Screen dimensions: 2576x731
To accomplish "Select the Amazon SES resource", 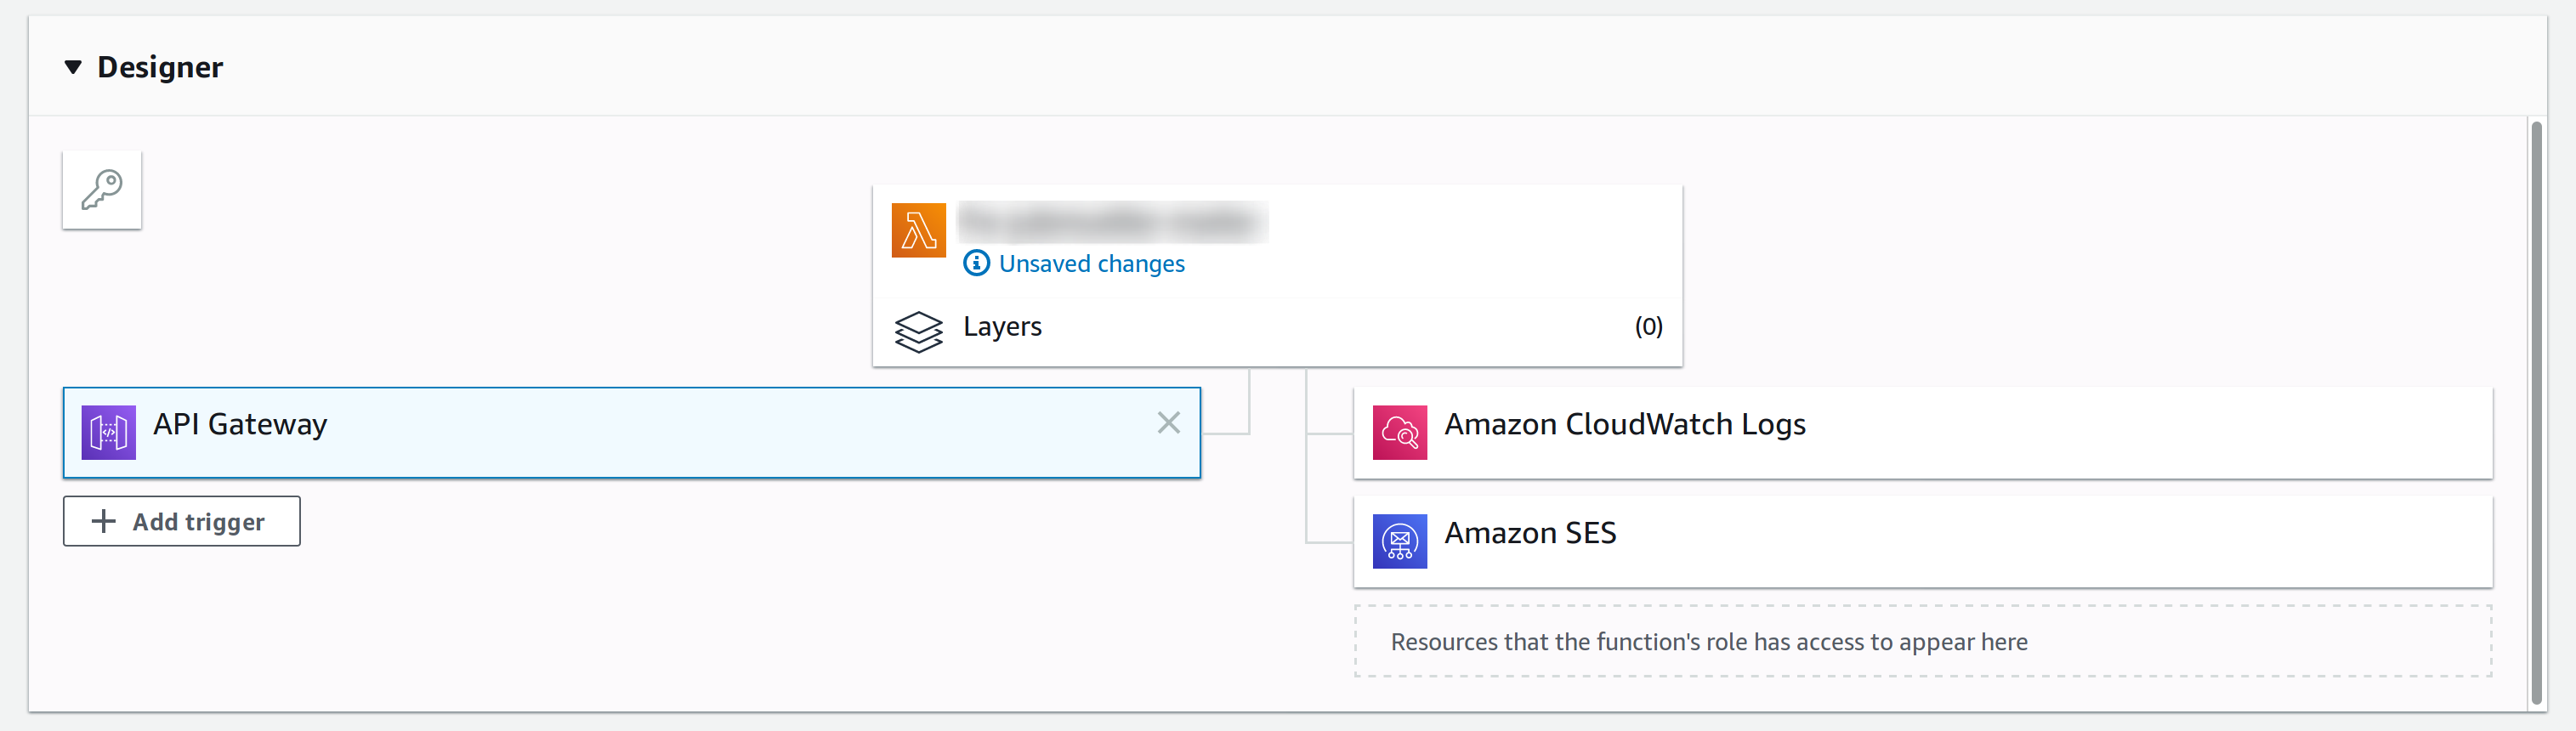I will click(1922, 541).
